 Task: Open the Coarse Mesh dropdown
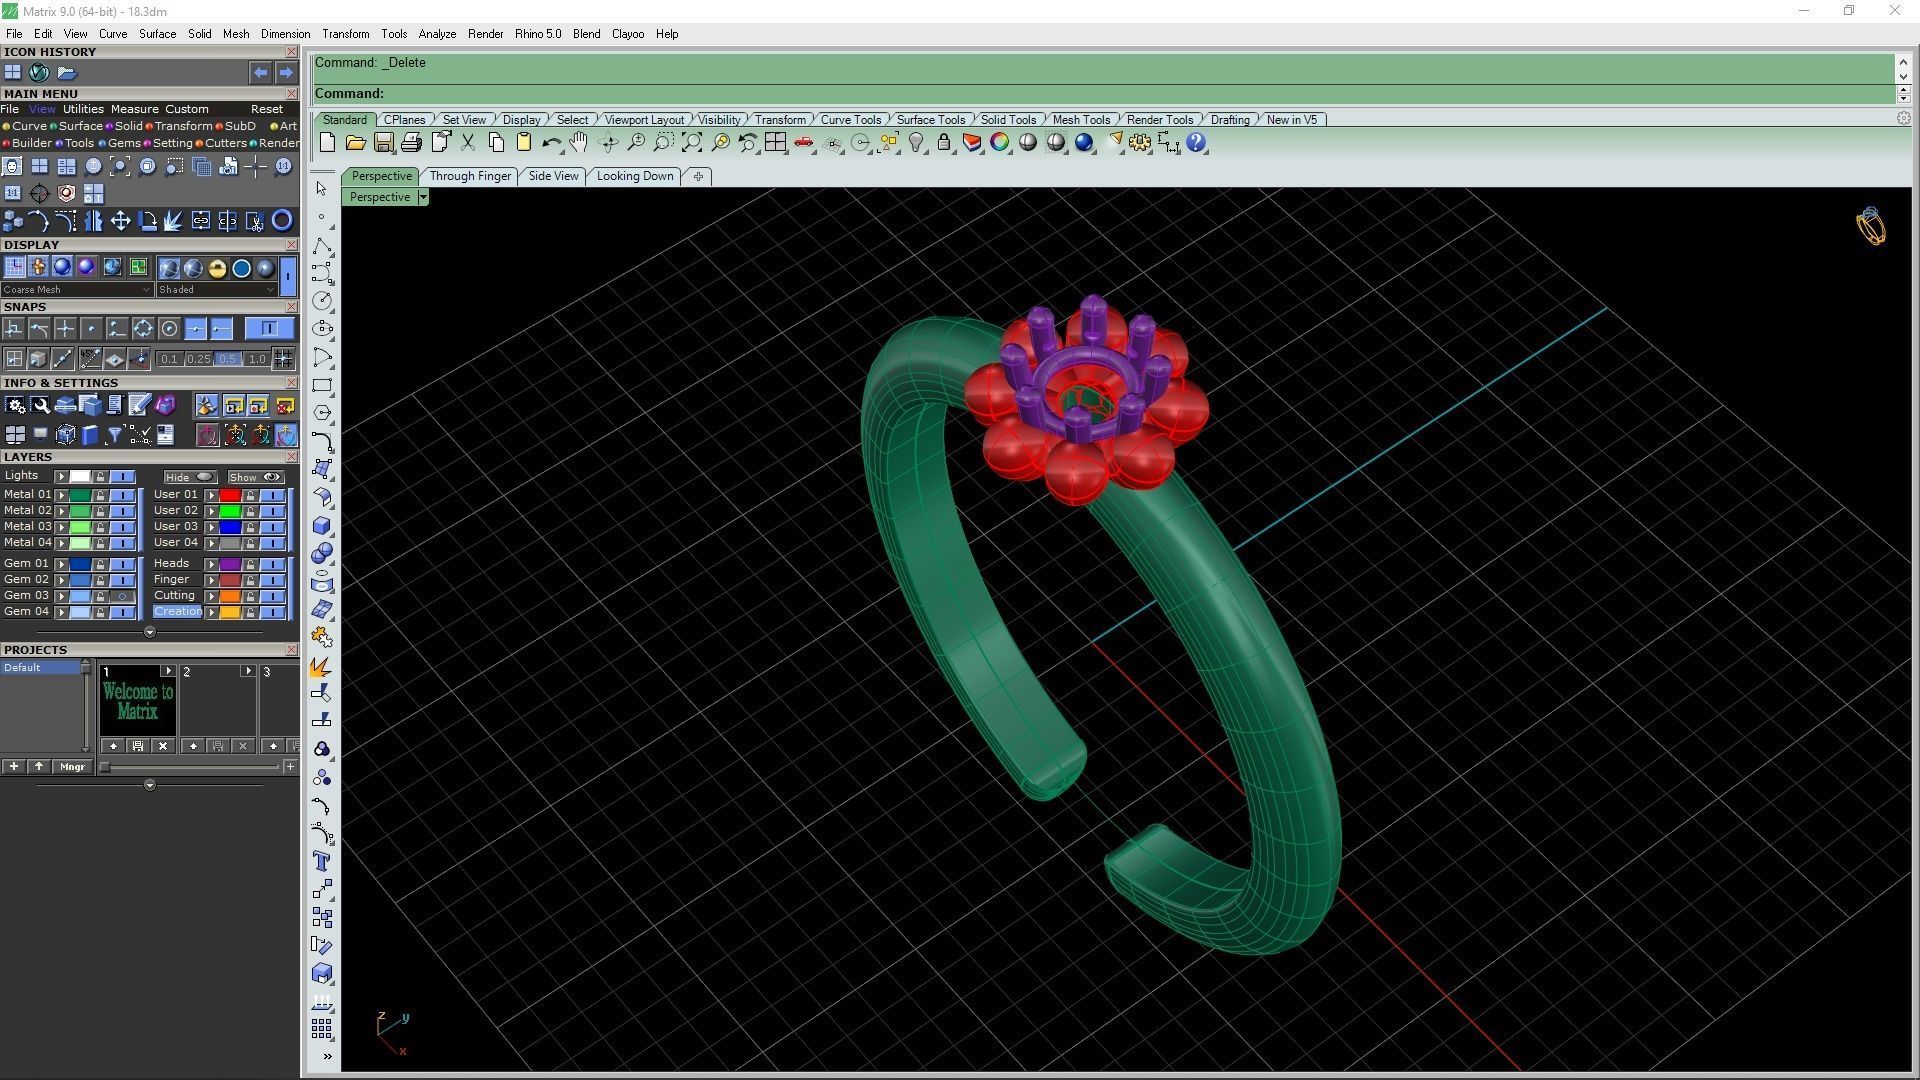click(x=77, y=290)
